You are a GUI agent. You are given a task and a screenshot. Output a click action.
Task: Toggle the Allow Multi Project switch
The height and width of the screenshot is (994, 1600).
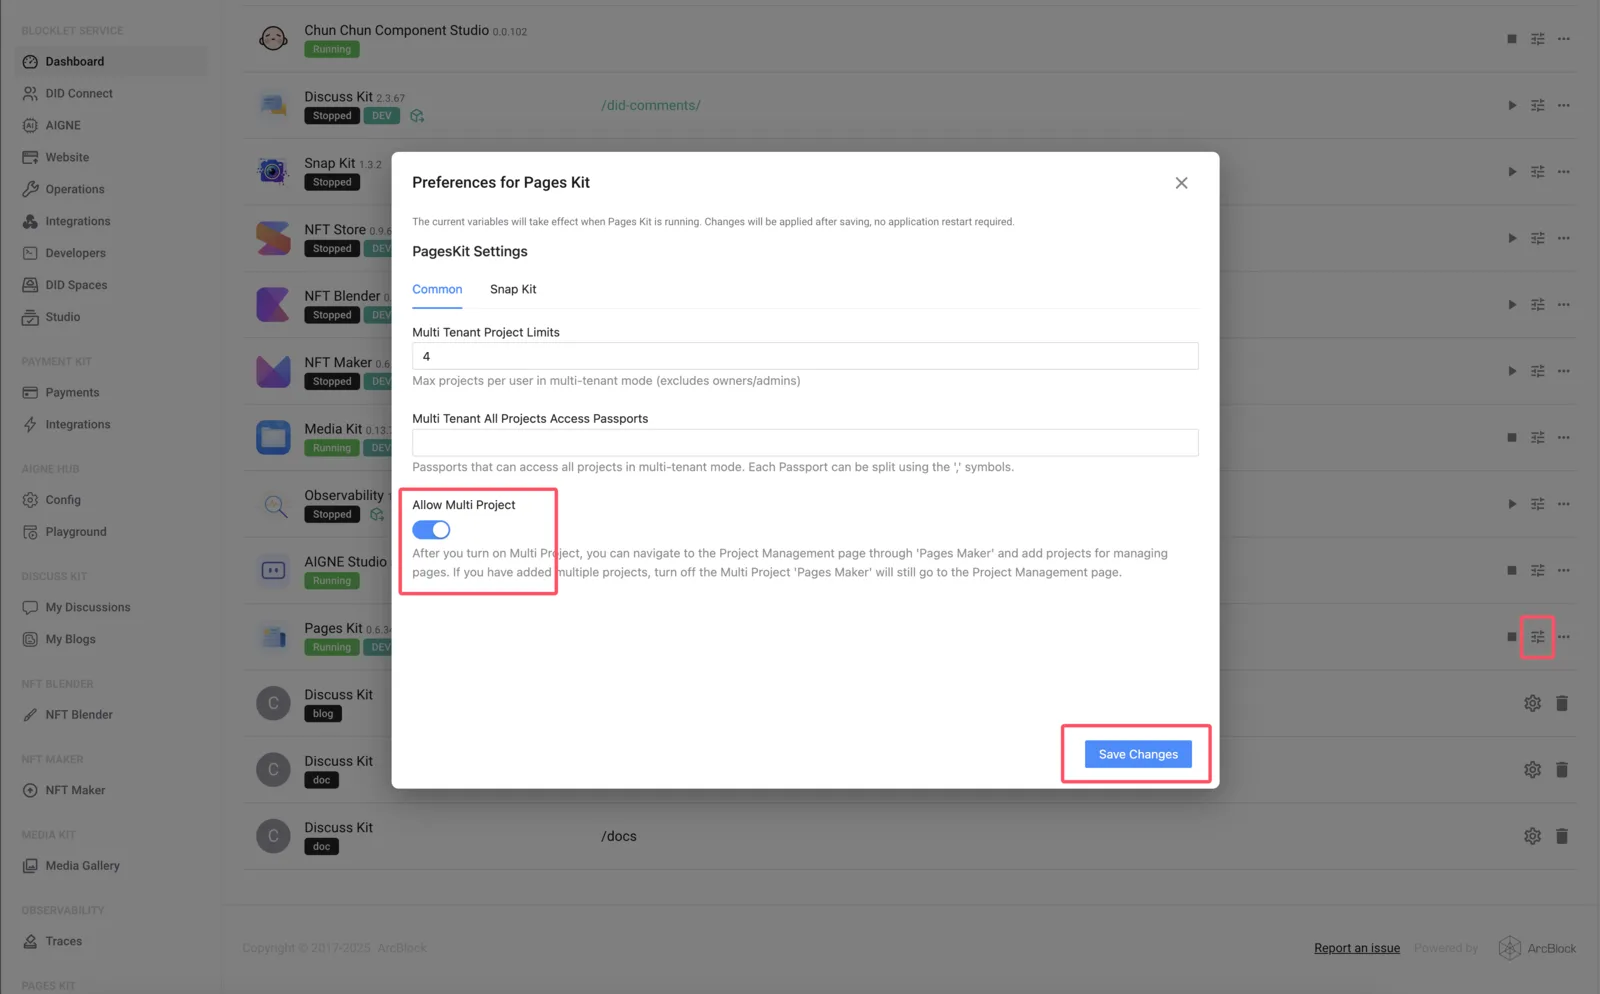click(x=431, y=530)
